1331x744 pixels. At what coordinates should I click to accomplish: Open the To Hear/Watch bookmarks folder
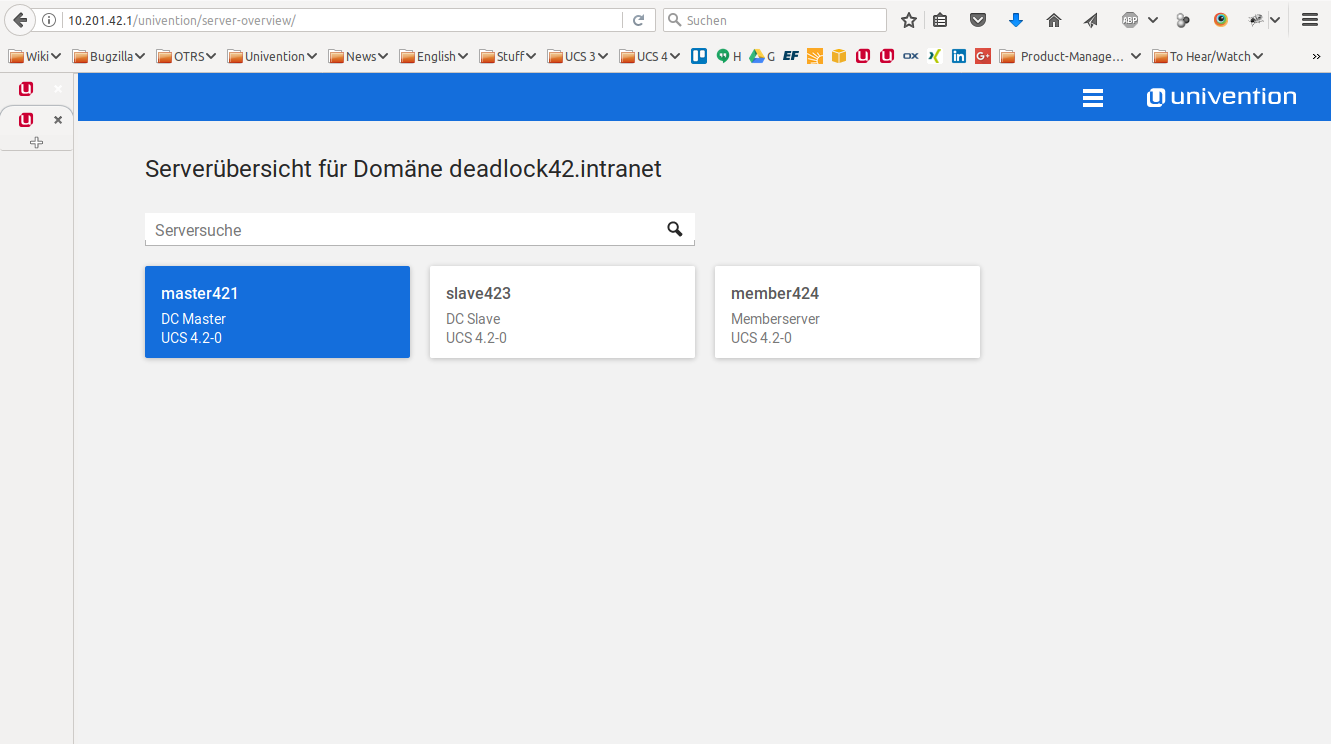(x=1208, y=56)
